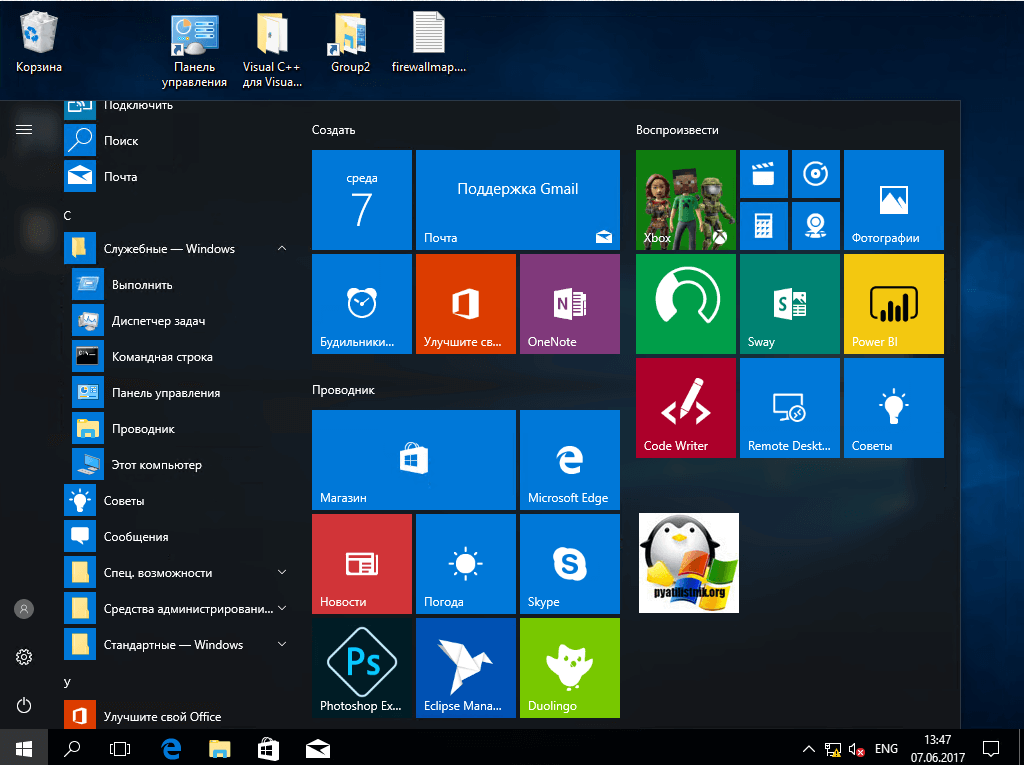Launch the Power BI tile
This screenshot has width=1024, height=765.
coord(893,304)
